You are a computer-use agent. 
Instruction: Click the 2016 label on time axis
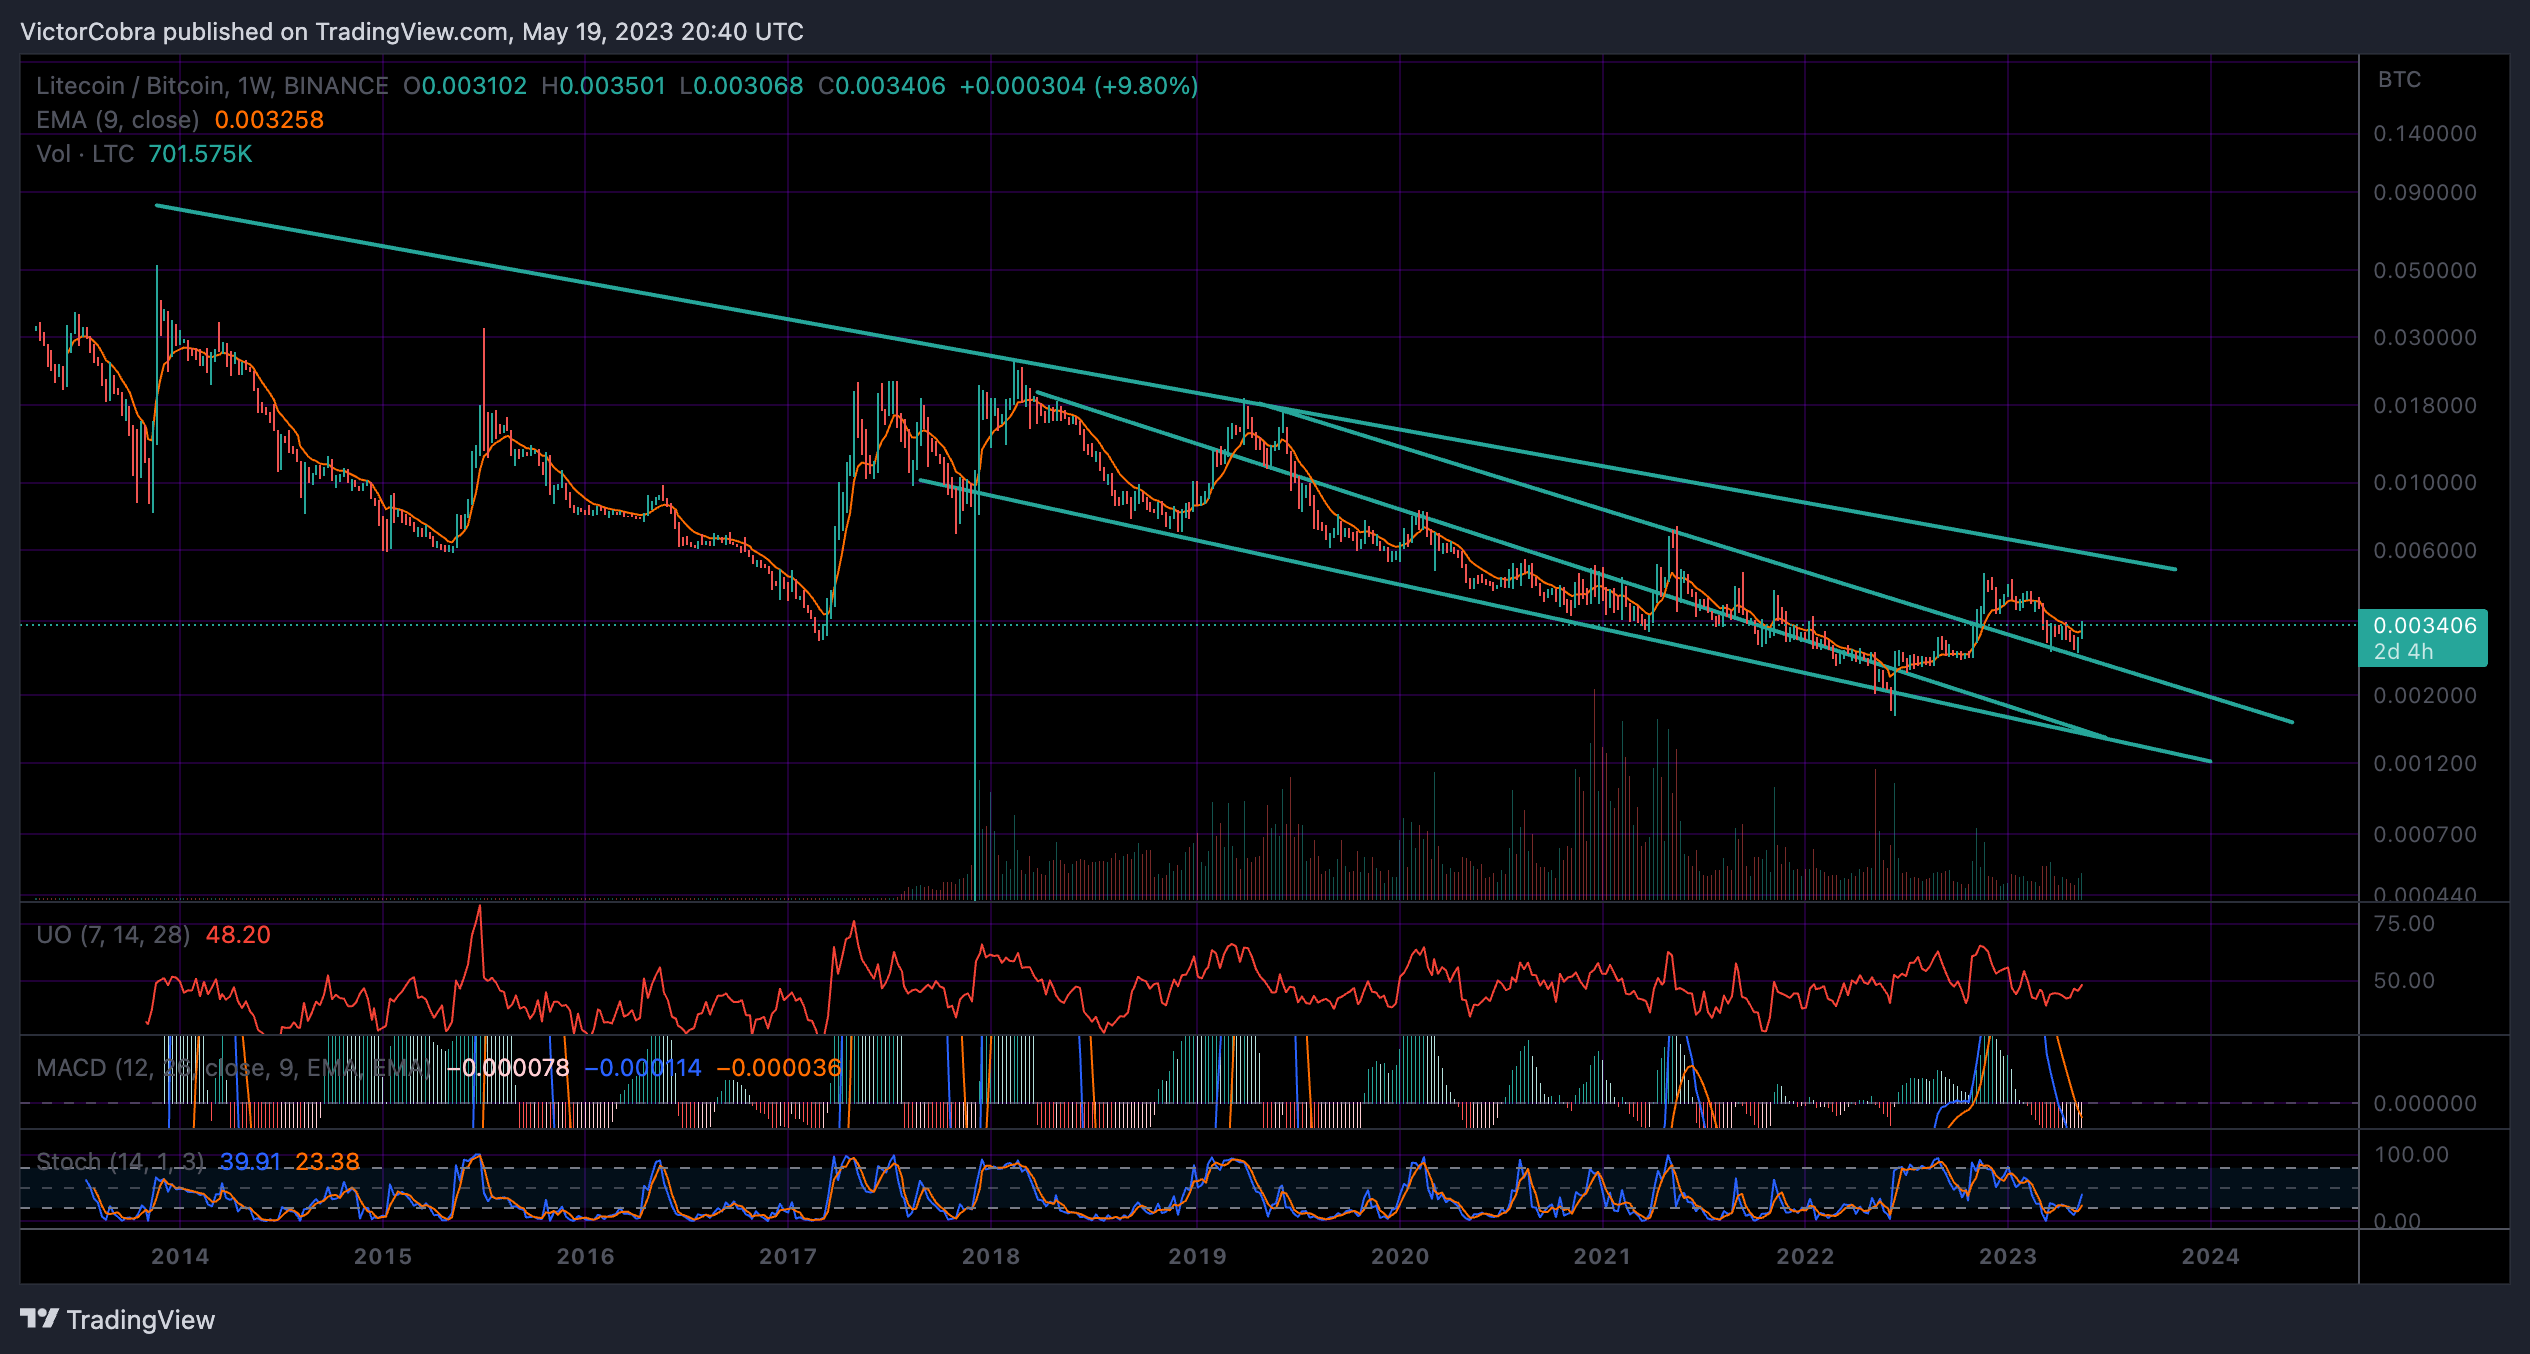586,1257
